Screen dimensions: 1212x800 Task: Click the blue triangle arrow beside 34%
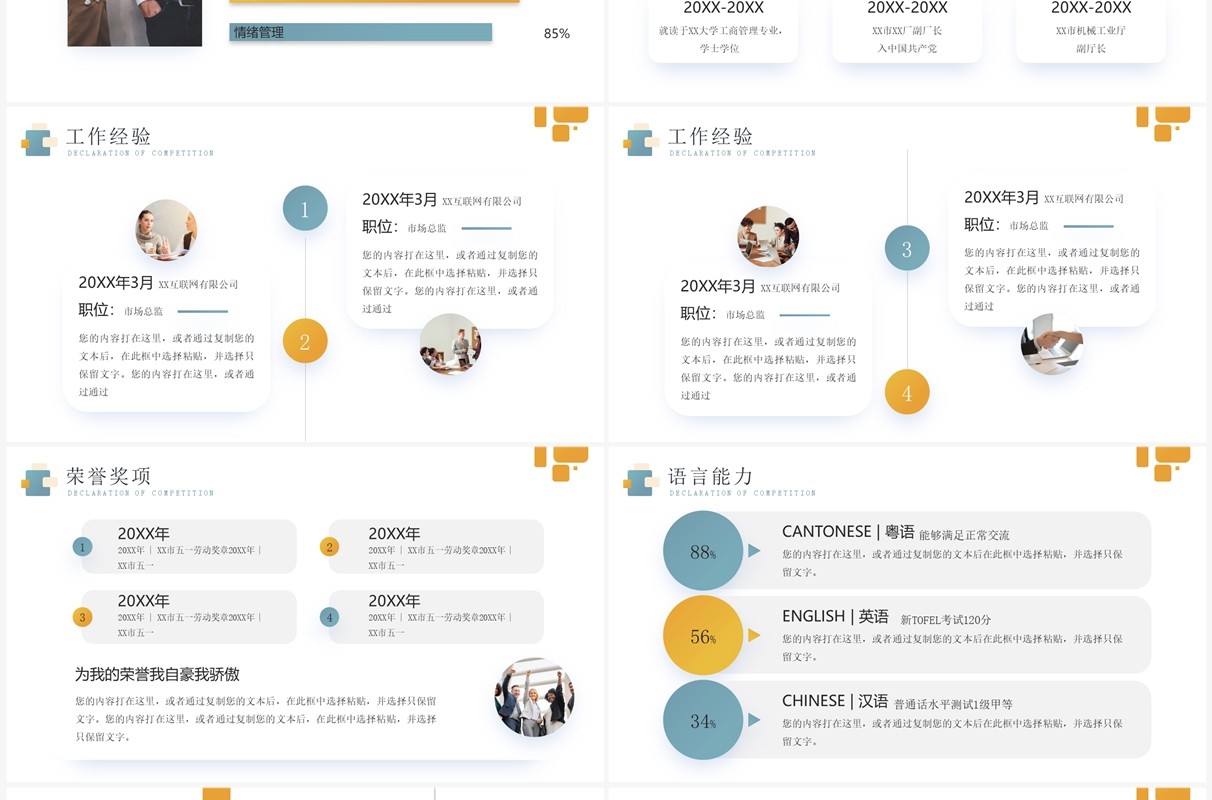pos(754,720)
